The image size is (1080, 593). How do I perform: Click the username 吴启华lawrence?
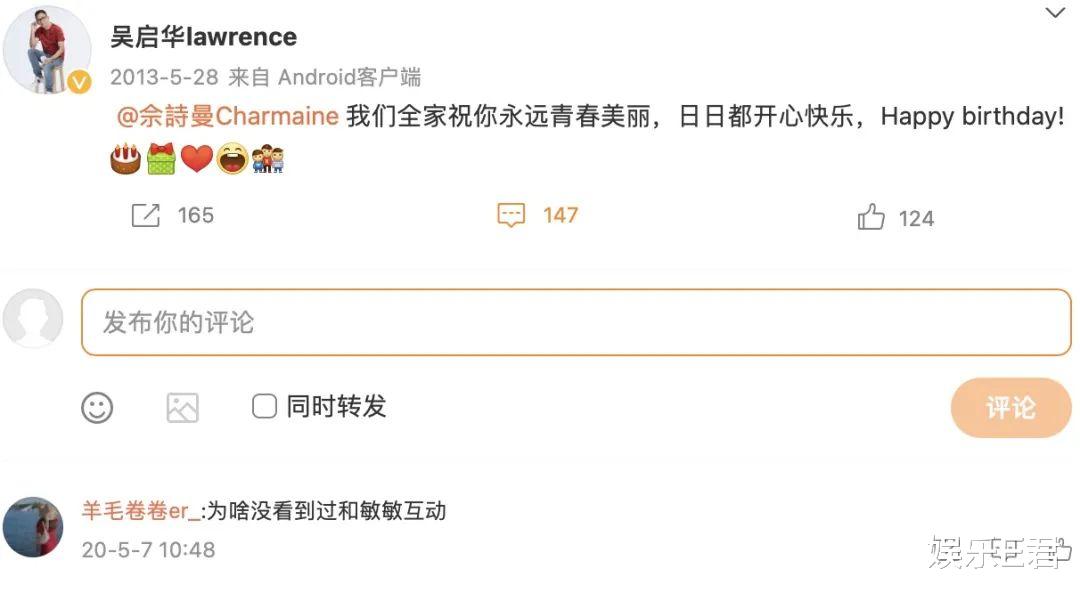tap(204, 36)
